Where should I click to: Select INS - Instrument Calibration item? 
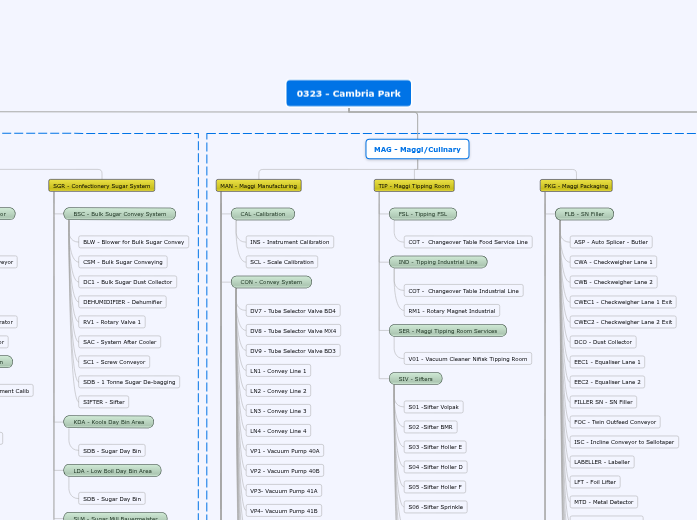click(290, 242)
